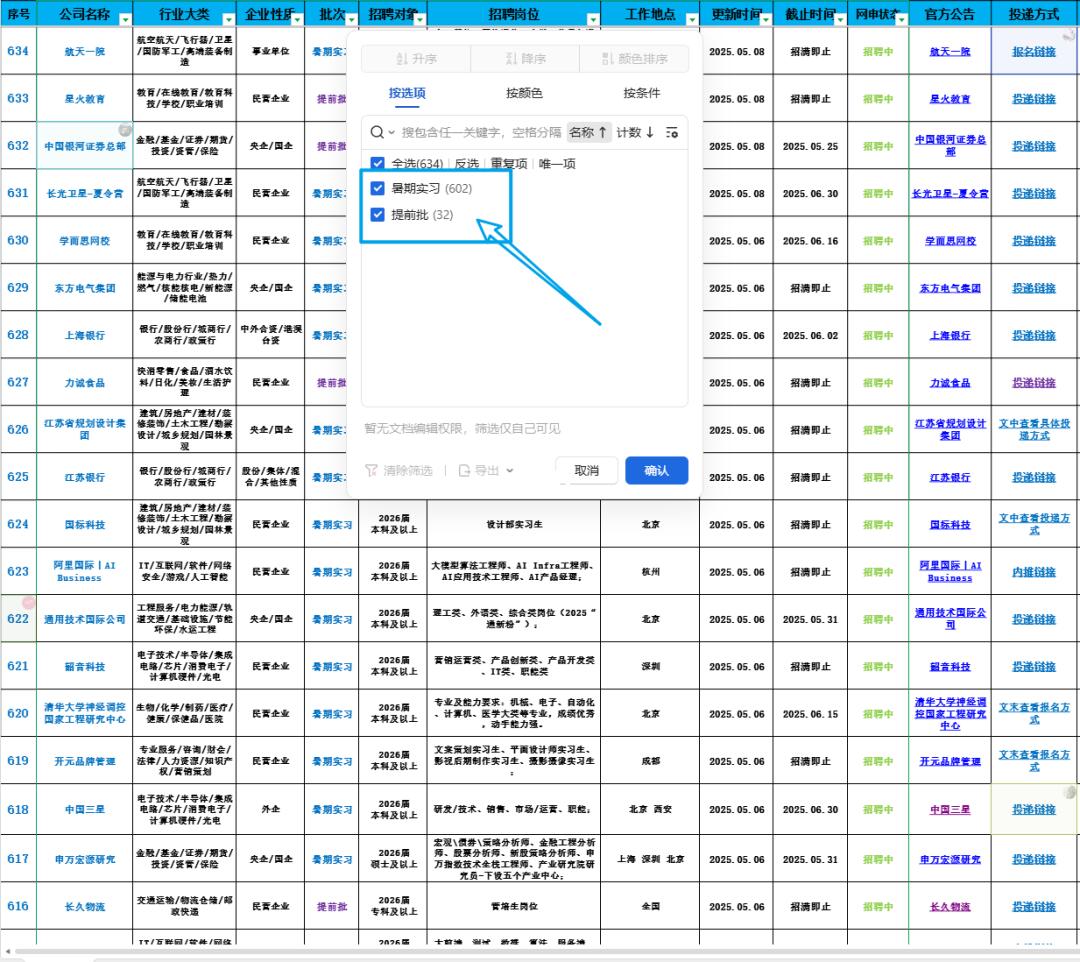1080x962 pixels.
Task: Open 长光卫星-夏令营 official announcement link
Action: coord(950,194)
